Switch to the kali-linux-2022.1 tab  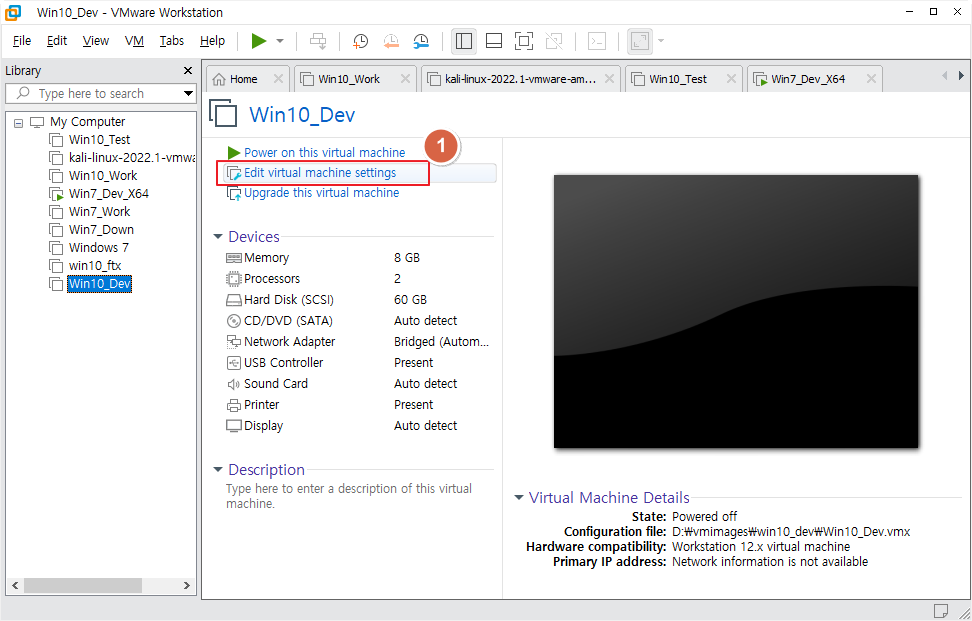click(x=519, y=79)
